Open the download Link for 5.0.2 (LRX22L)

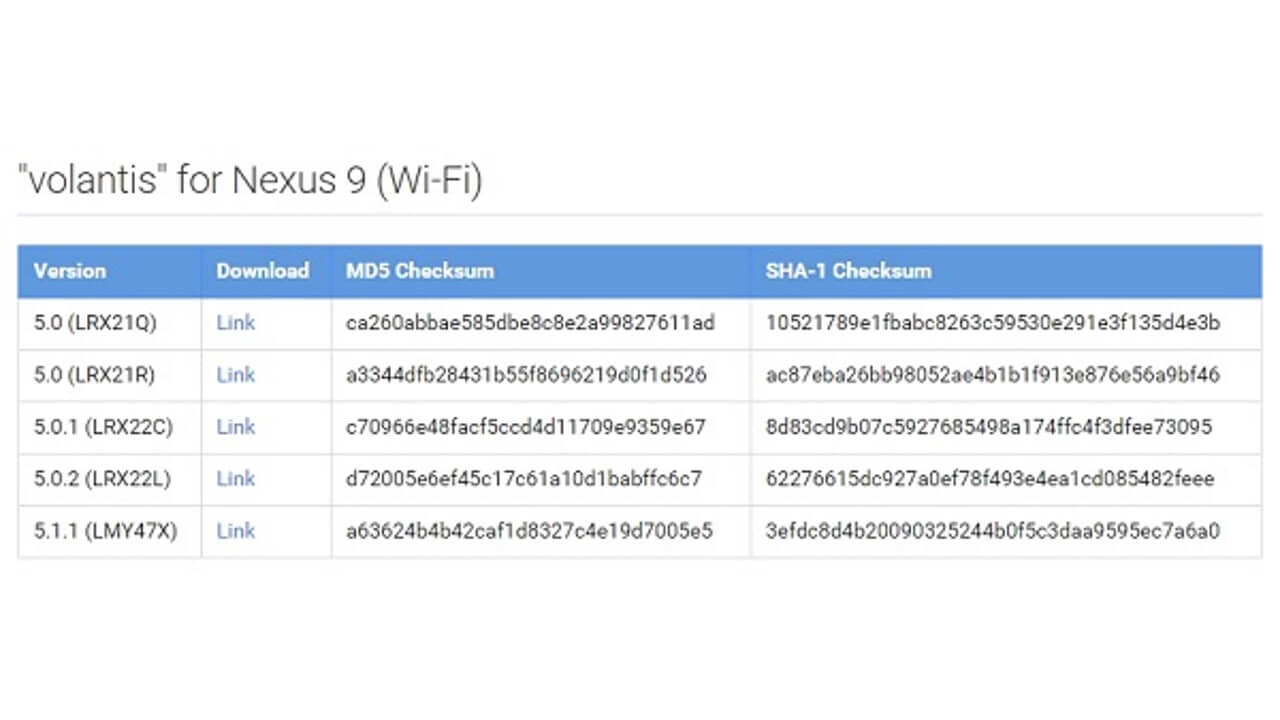pyautogui.click(x=236, y=479)
